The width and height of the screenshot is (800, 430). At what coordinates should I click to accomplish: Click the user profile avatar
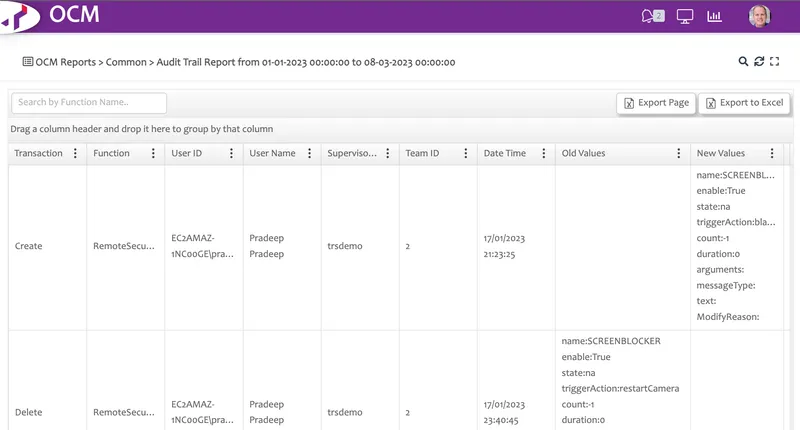pos(759,16)
